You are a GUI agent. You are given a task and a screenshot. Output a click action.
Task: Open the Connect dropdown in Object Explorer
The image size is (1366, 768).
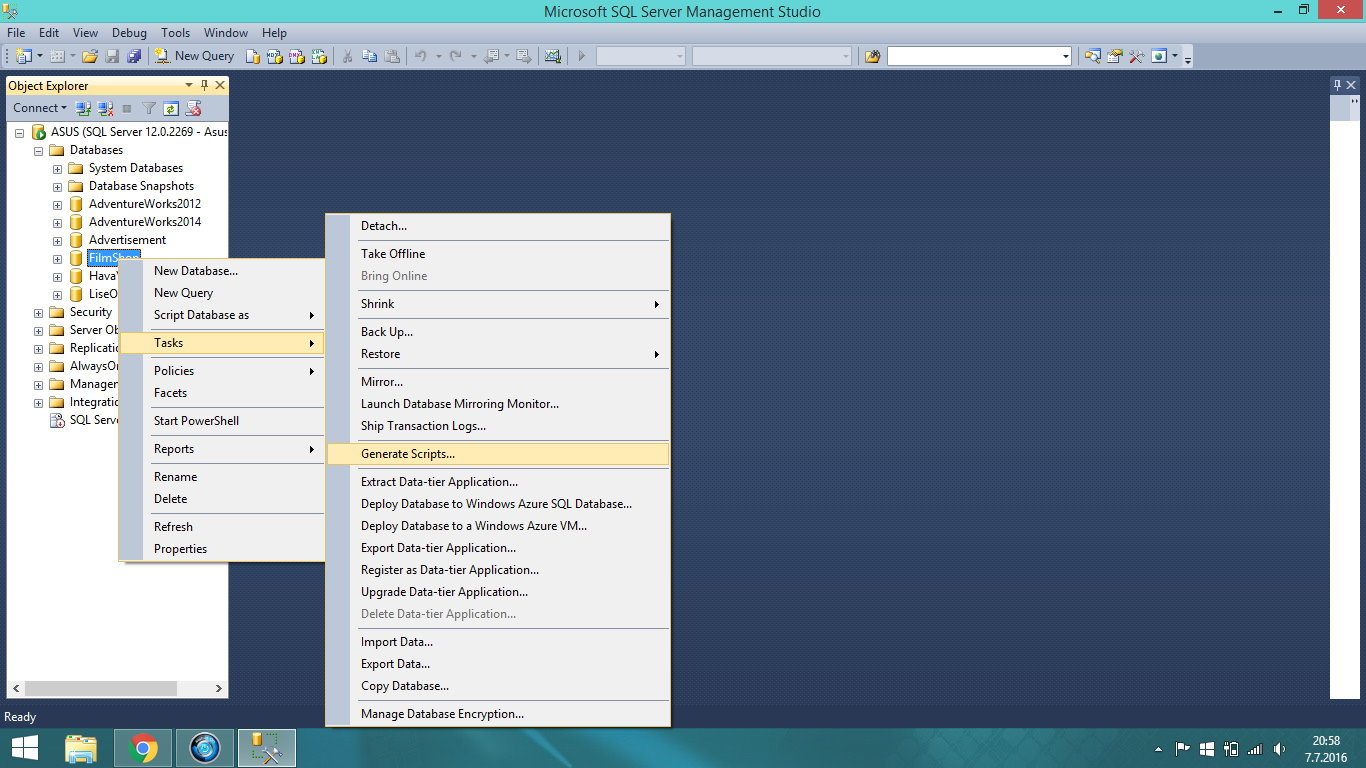[40, 108]
